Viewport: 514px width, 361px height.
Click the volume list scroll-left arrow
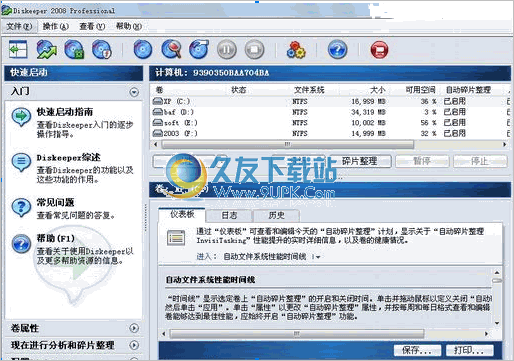(155, 144)
